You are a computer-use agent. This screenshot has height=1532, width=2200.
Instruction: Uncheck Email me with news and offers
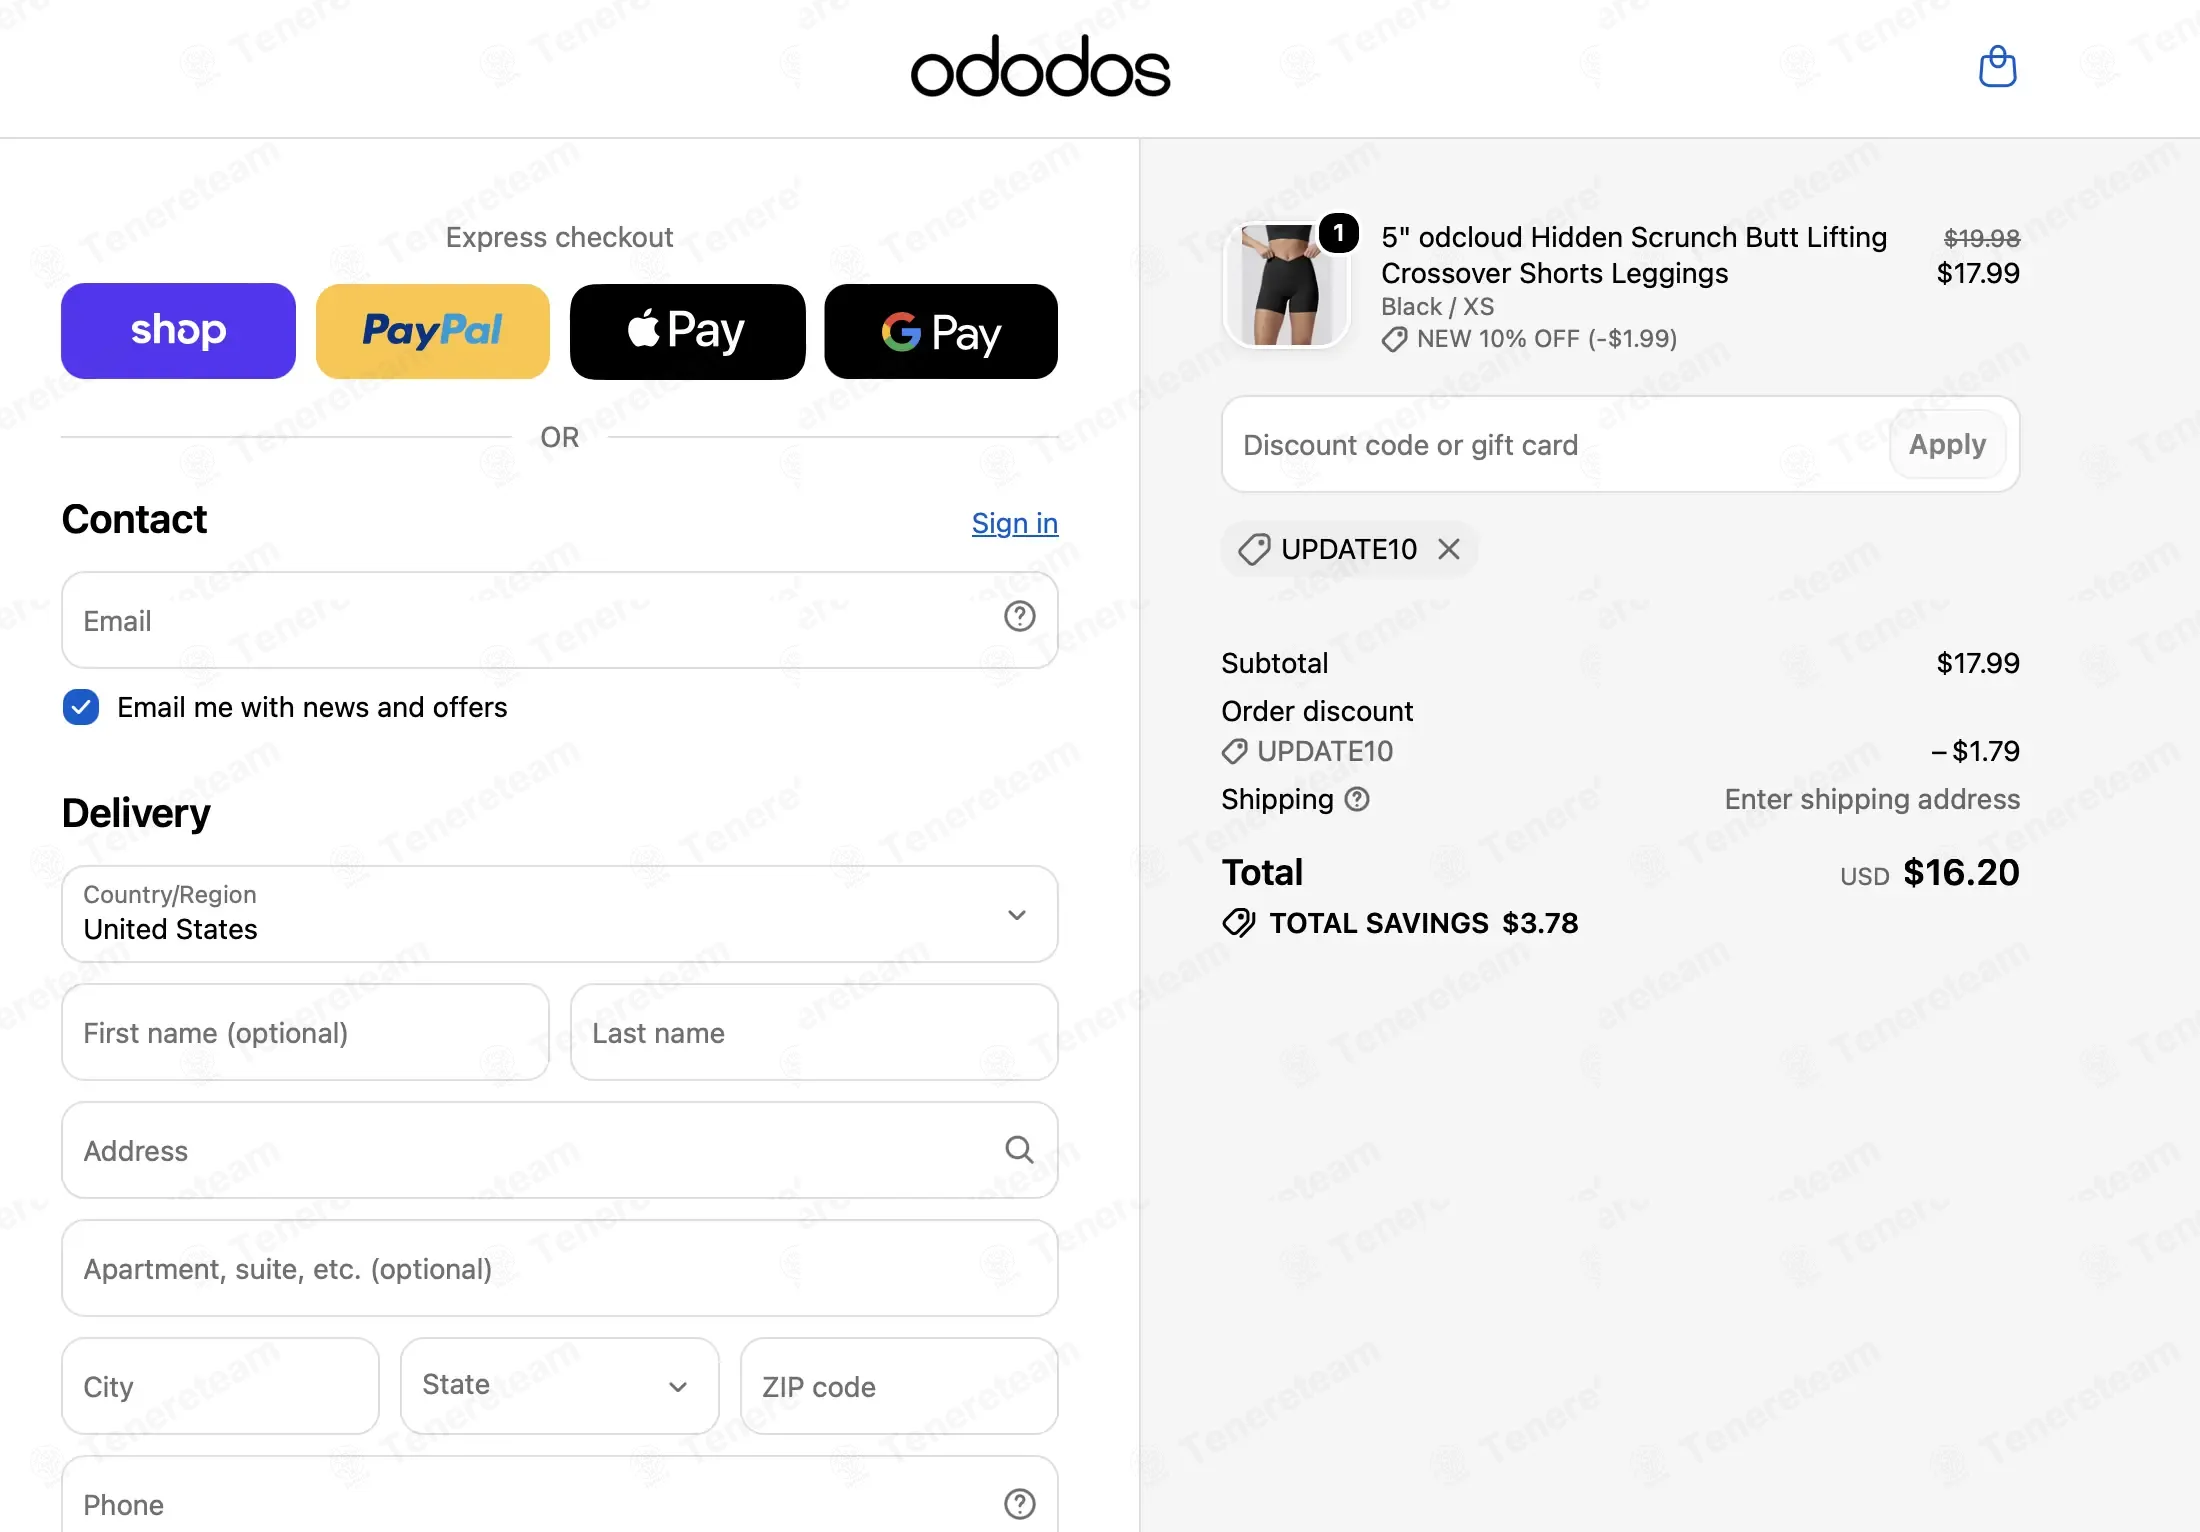click(x=81, y=707)
